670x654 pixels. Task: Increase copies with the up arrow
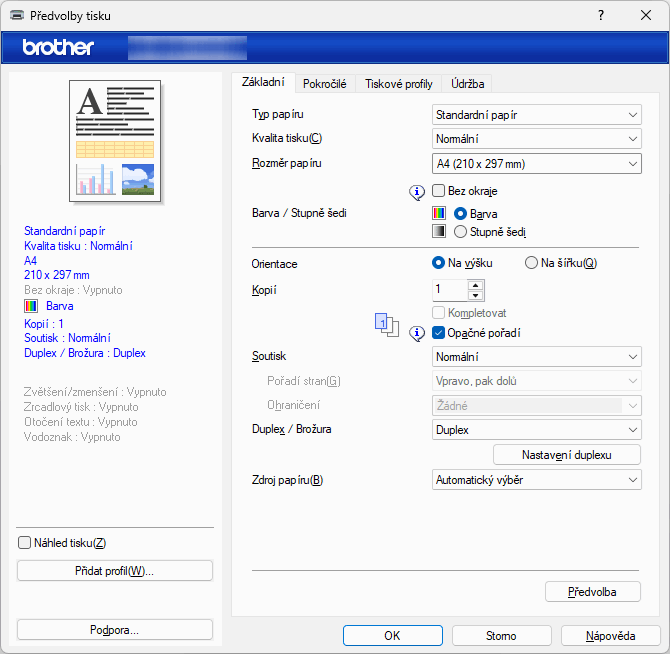pos(476,285)
